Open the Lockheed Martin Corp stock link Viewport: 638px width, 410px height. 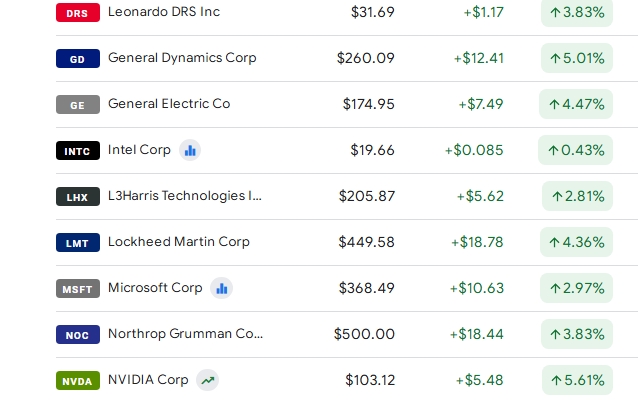coord(179,242)
